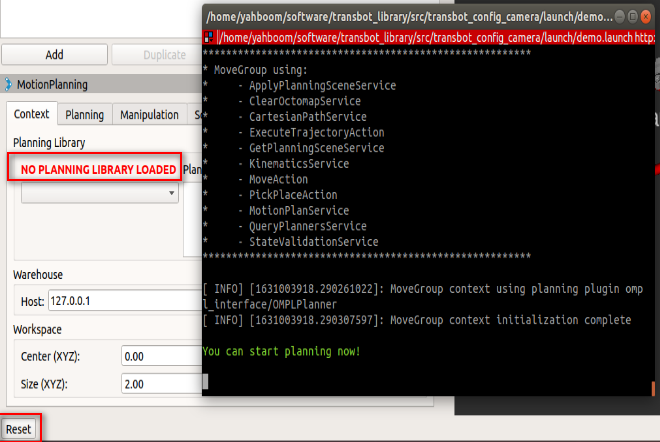The width and height of the screenshot is (660, 442).
Task: Click 'You can start planning now!' line
Action: point(281,351)
